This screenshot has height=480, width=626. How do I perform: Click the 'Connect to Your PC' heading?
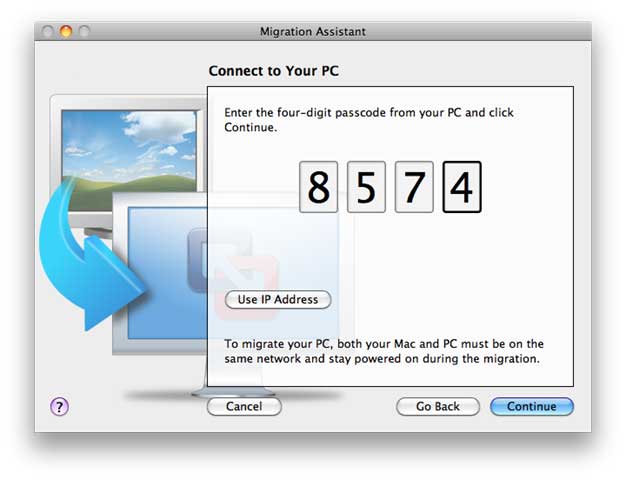tap(273, 71)
